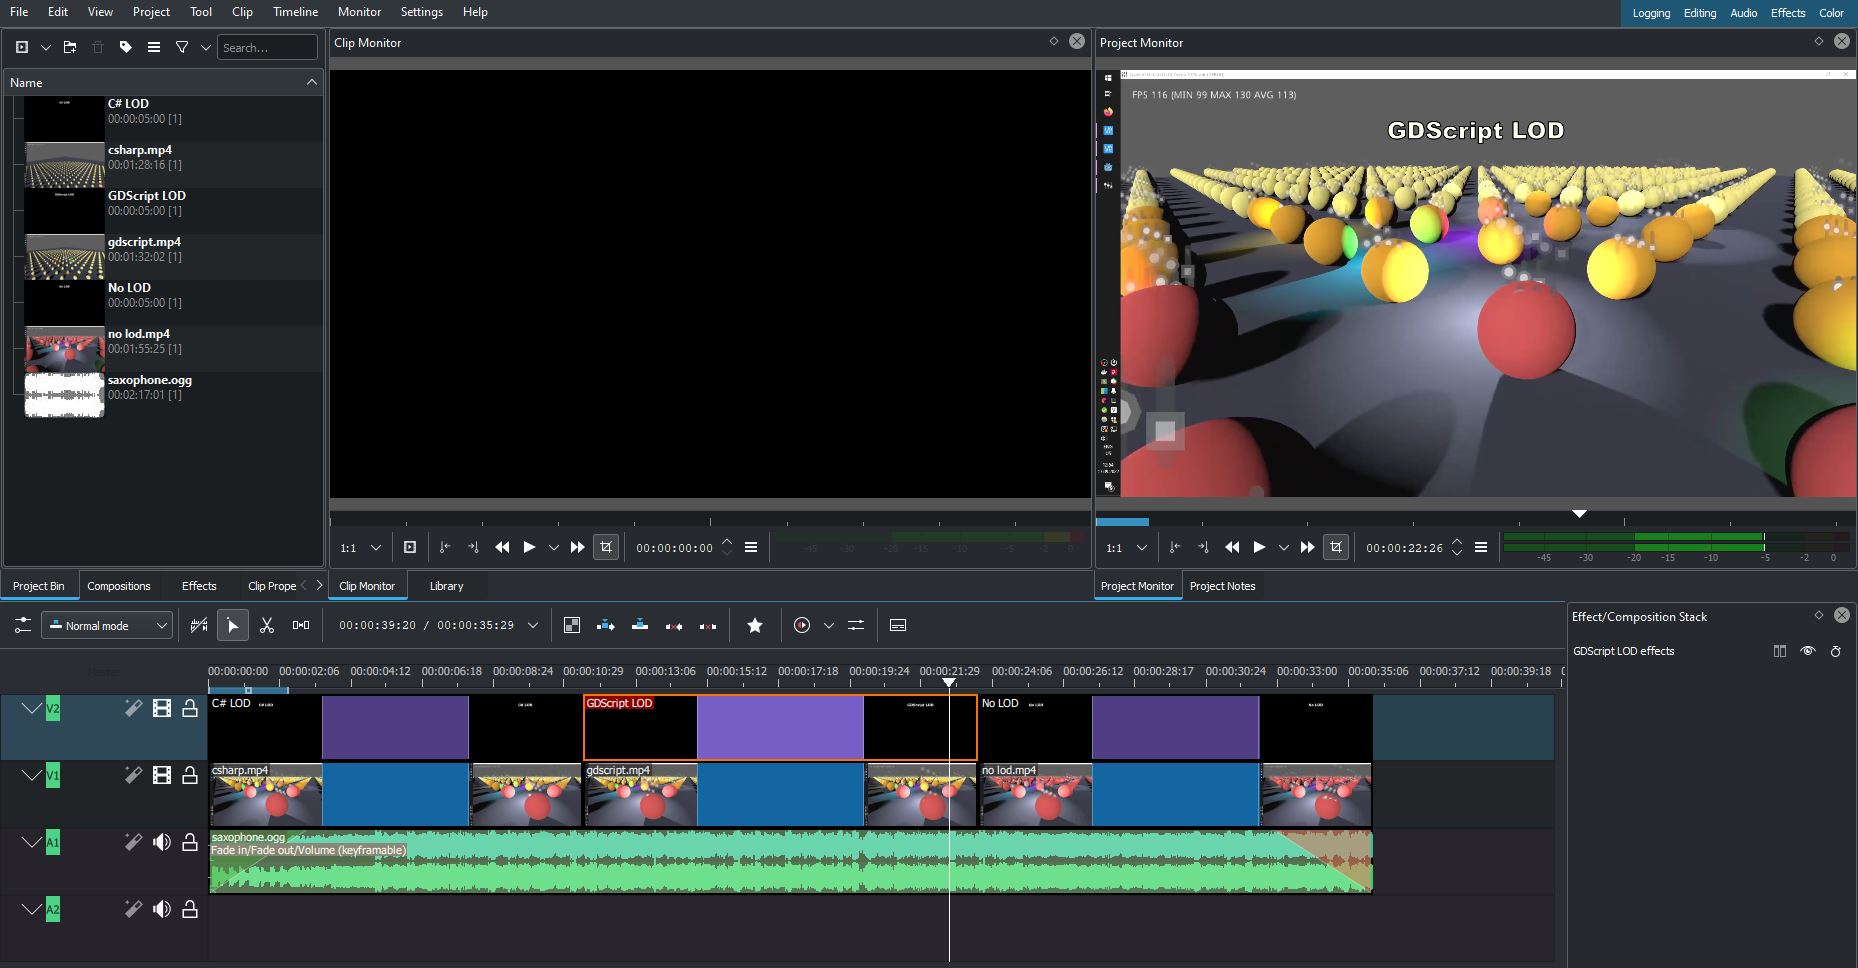Open Project Monitor hamburger options menu
1858x968 pixels.
point(1481,547)
